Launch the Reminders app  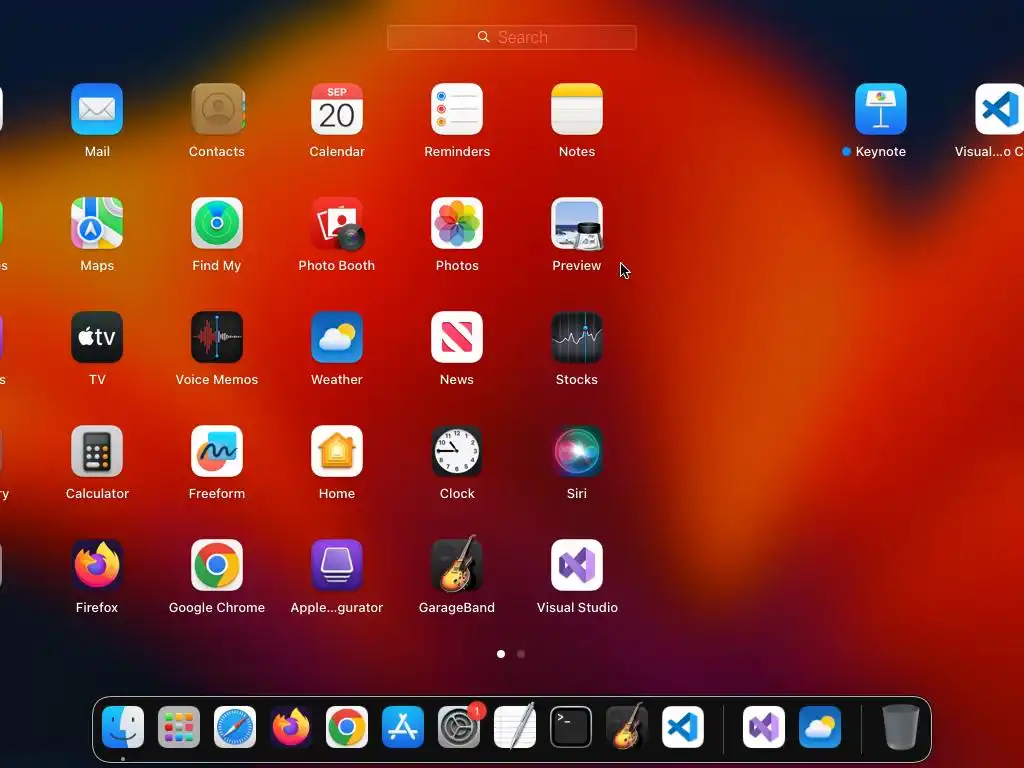point(456,109)
